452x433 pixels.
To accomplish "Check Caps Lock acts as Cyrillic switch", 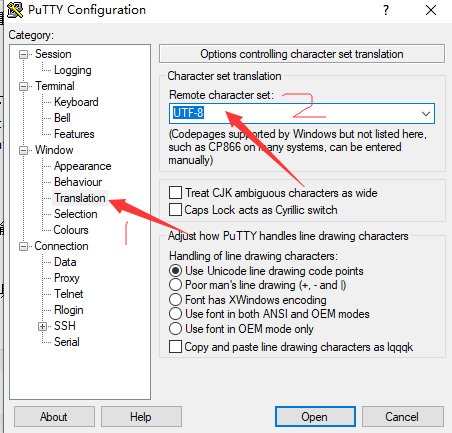I will (x=175, y=210).
